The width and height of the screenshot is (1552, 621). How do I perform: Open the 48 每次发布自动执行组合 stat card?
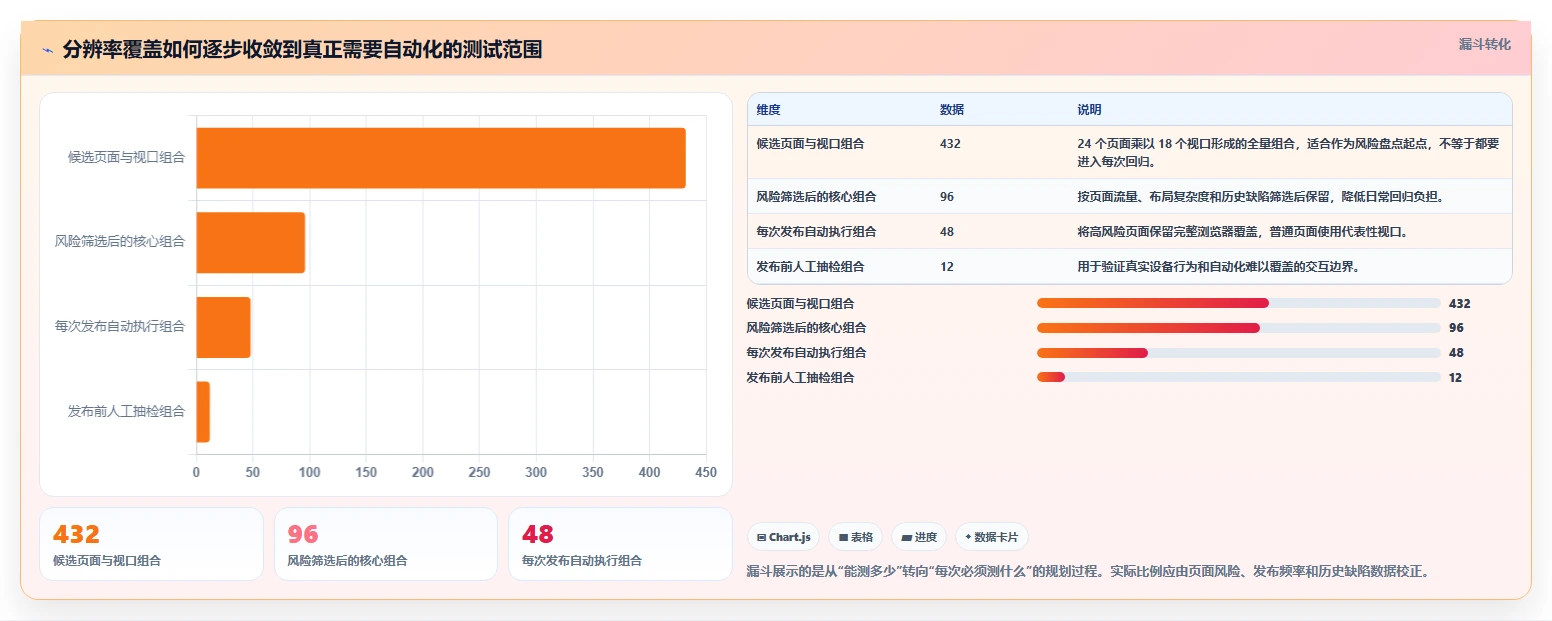point(620,544)
